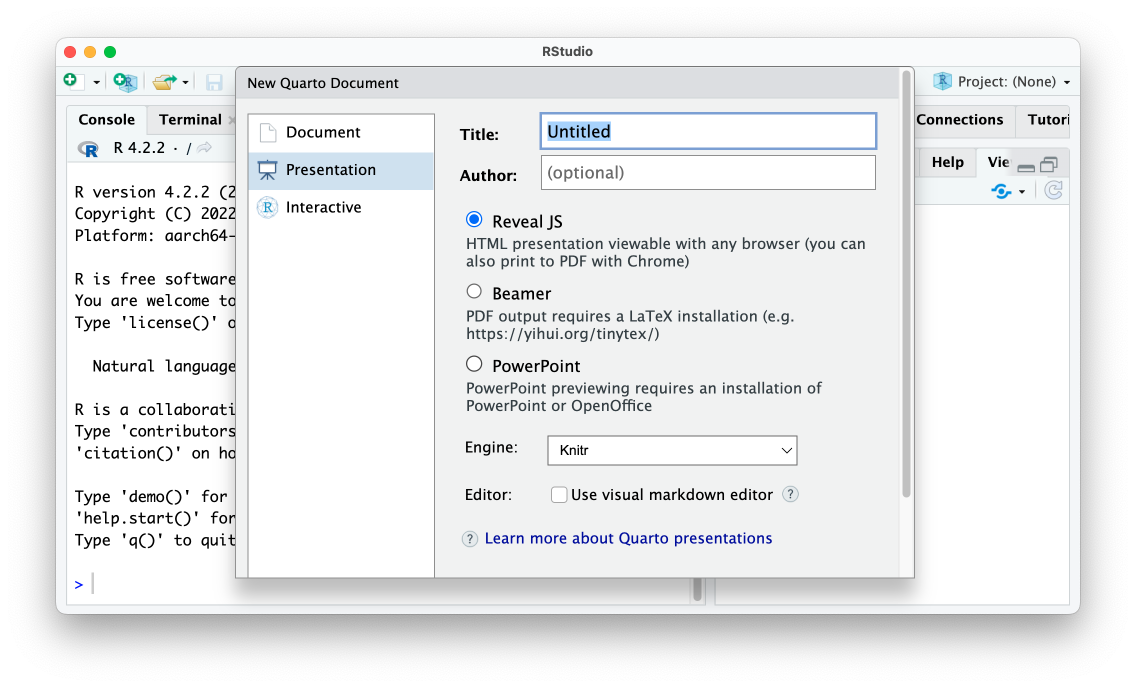Screen dimensions: 1136x688
Task: Select the Document icon in the sidebar
Action: [267, 131]
